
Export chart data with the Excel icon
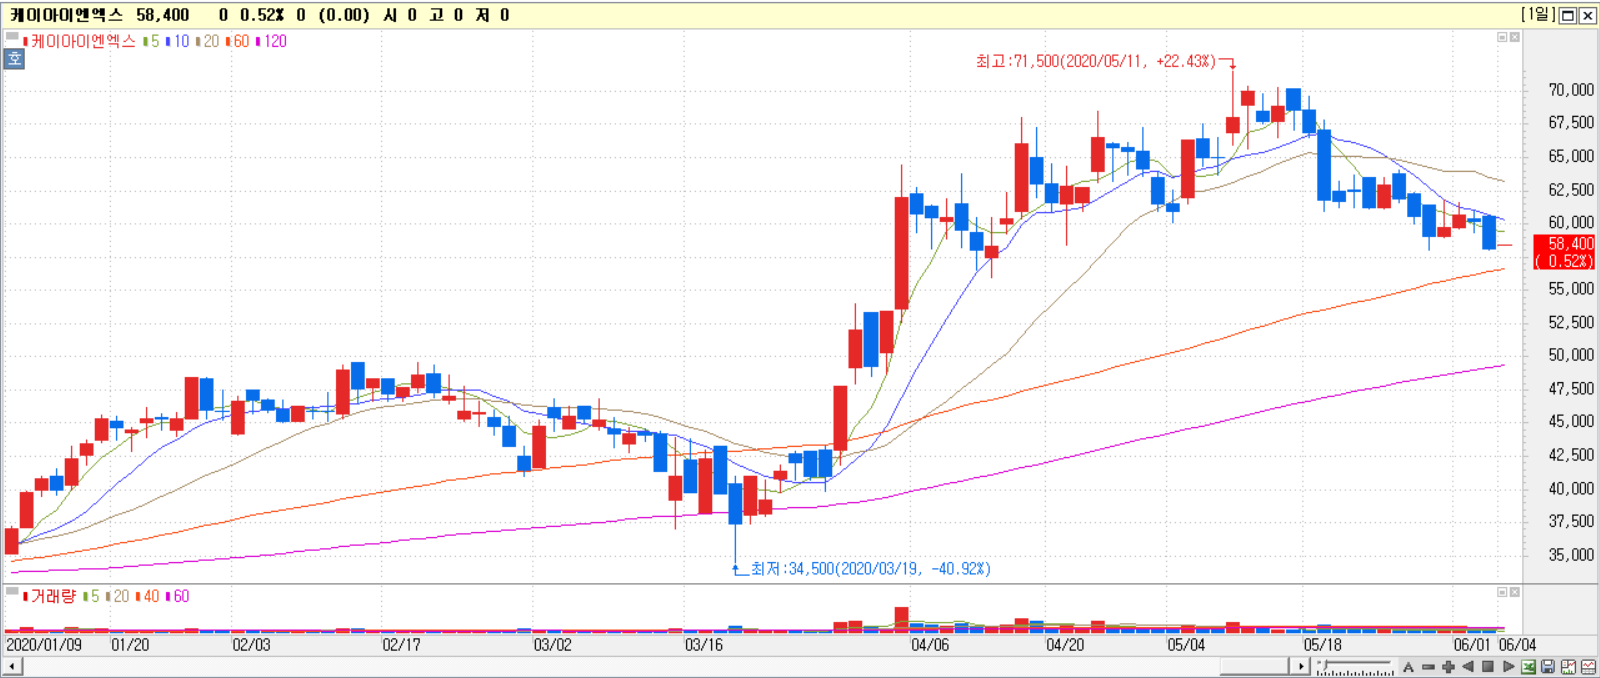[x=1528, y=667]
